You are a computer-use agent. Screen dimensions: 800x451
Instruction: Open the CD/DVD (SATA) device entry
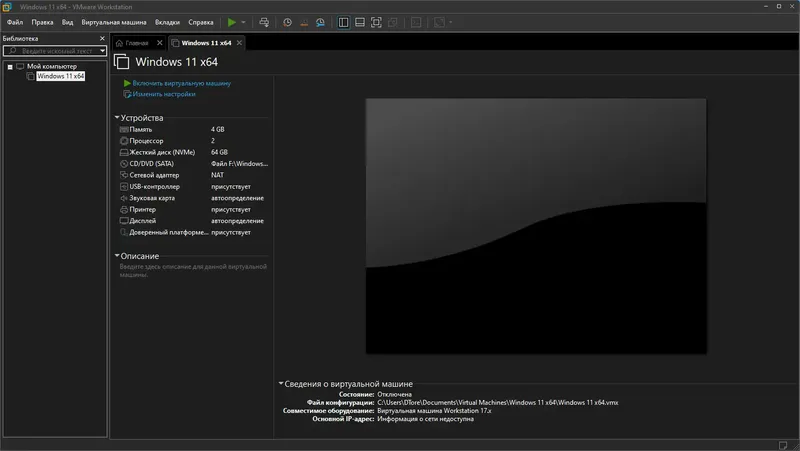(x=151, y=163)
